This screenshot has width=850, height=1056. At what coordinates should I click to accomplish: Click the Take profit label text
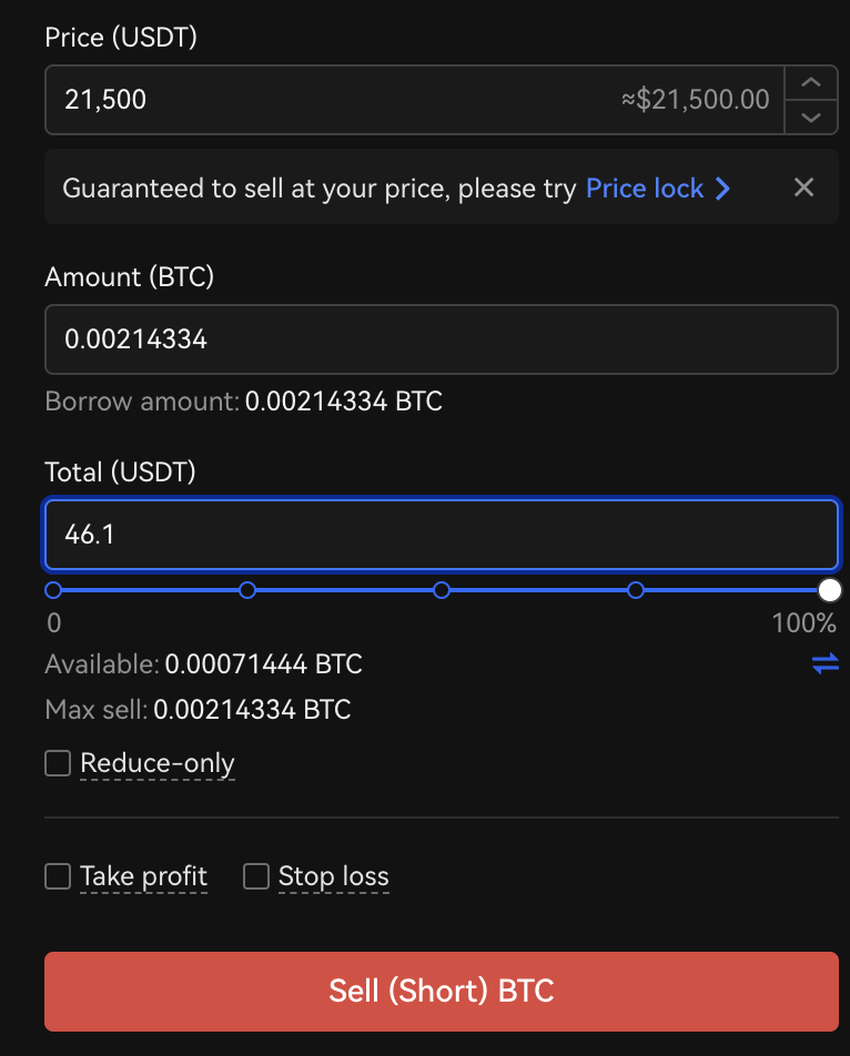tap(143, 877)
